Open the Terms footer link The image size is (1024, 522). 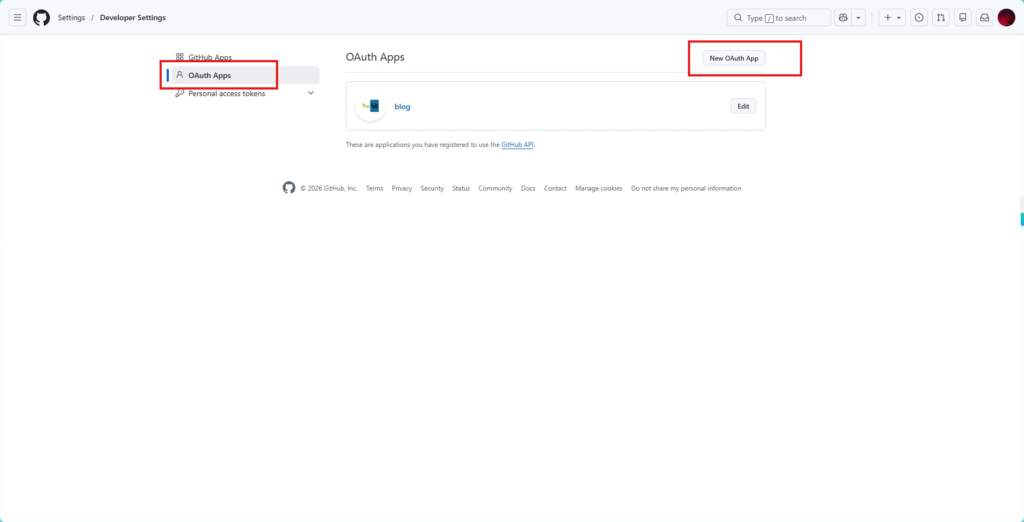click(374, 188)
